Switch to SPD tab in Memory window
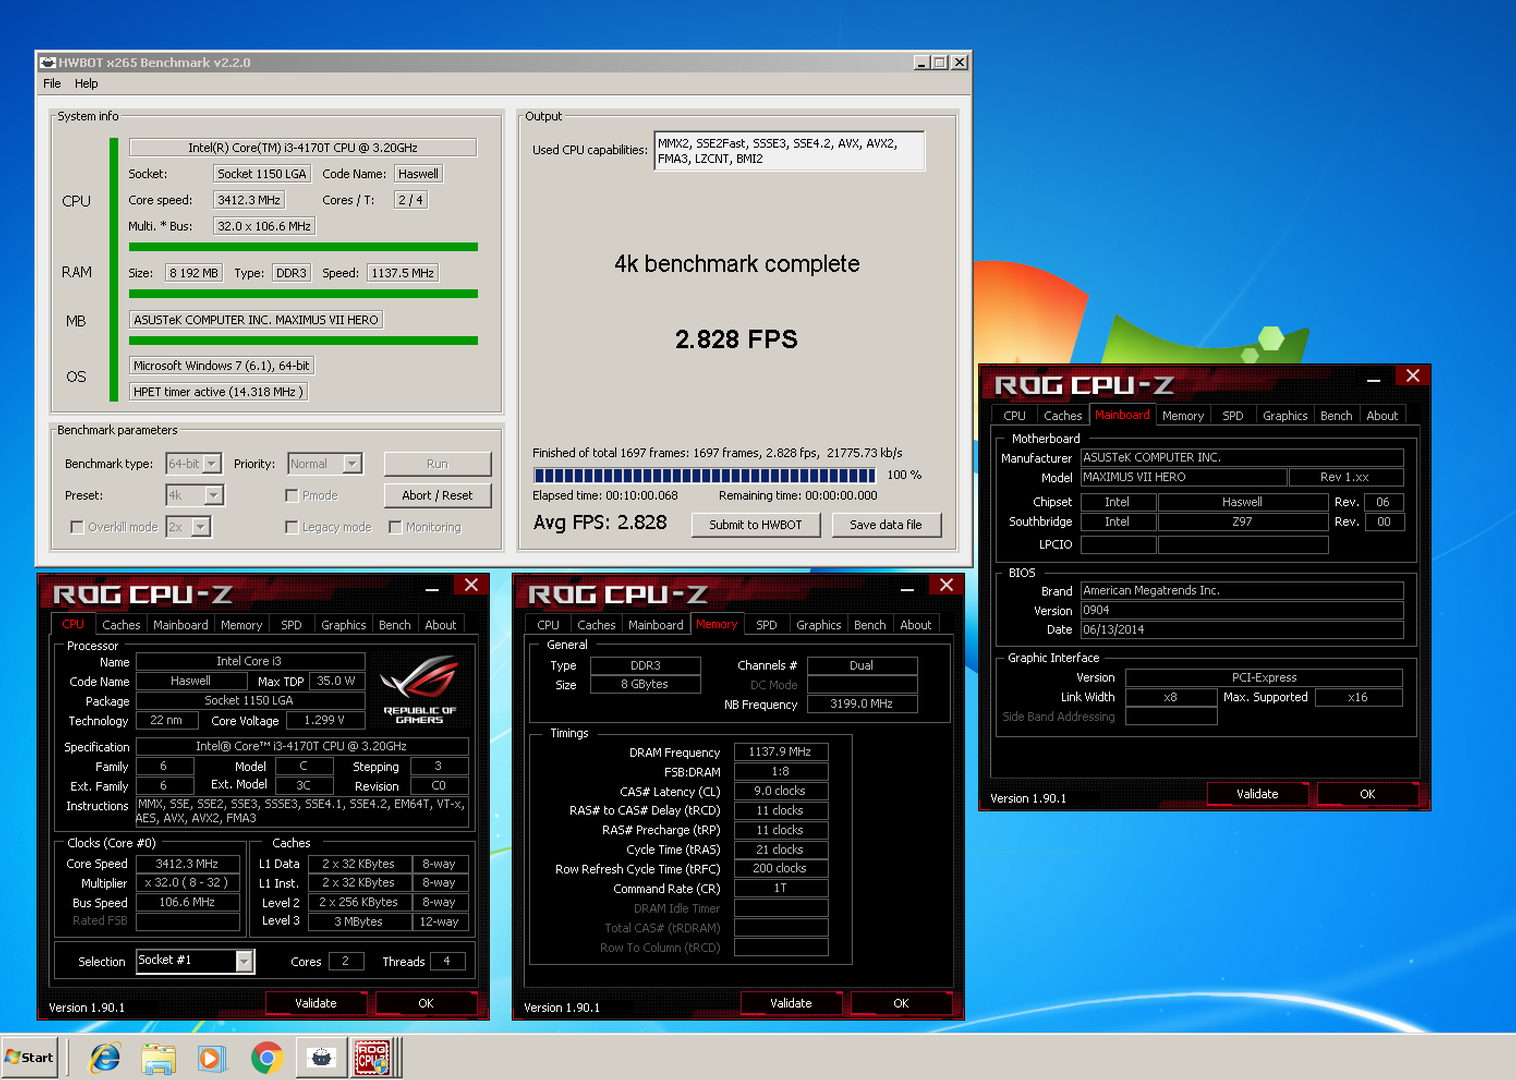Image resolution: width=1516 pixels, height=1080 pixels. click(x=767, y=625)
